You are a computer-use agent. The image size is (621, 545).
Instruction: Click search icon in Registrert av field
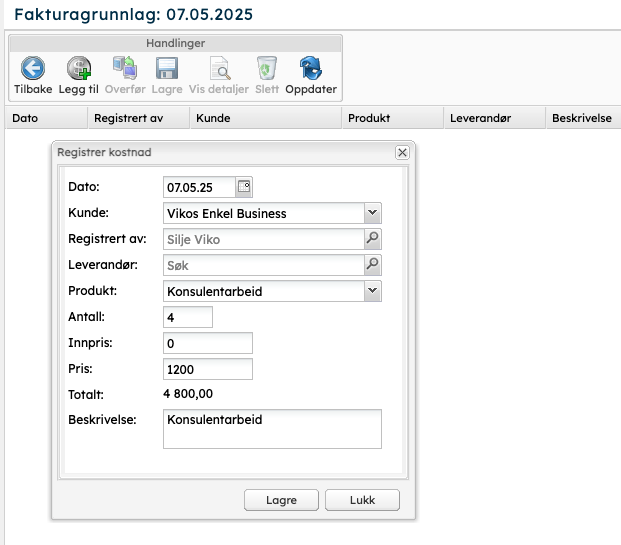[372, 239]
